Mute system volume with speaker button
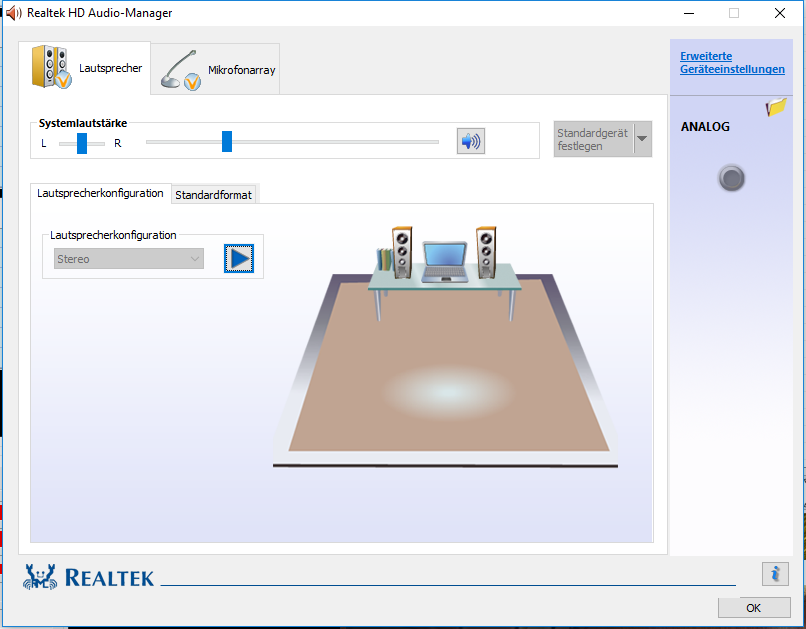 [x=470, y=141]
